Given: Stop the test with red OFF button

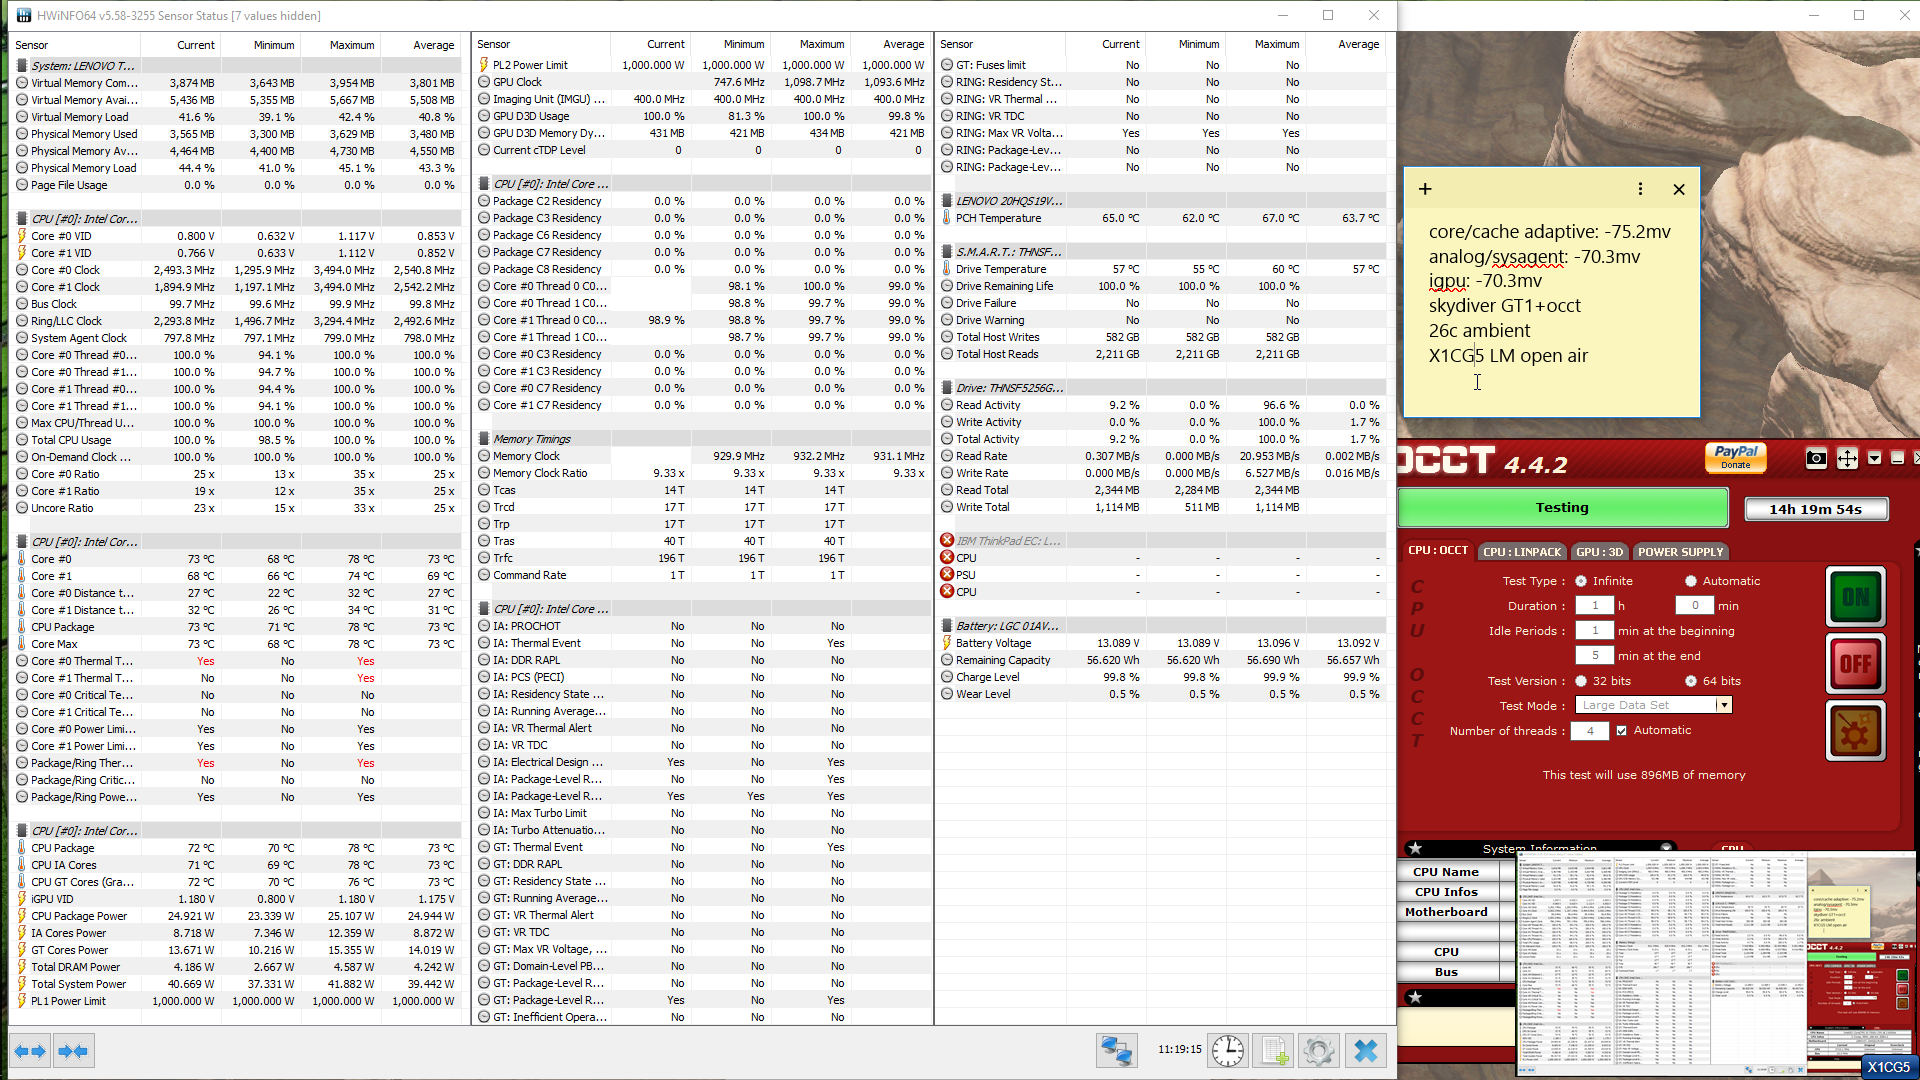Looking at the screenshot, I should (x=1856, y=663).
